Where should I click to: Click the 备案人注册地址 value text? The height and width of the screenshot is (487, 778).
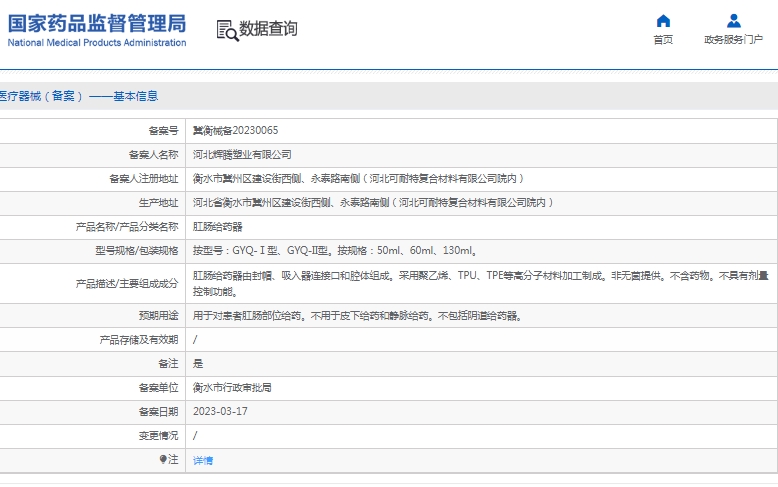[359, 179]
